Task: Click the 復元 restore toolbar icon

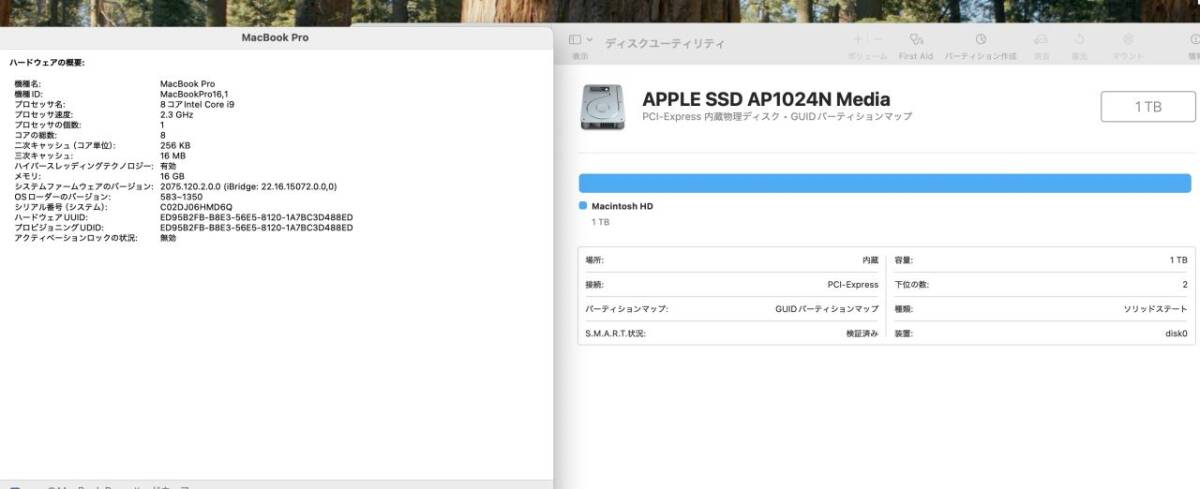Action: [1079, 40]
